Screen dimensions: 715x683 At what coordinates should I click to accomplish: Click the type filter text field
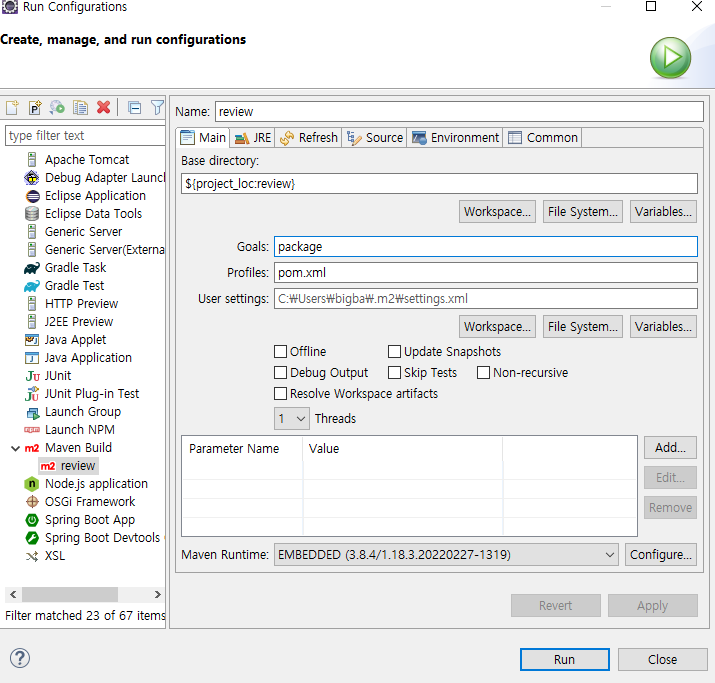pos(85,135)
